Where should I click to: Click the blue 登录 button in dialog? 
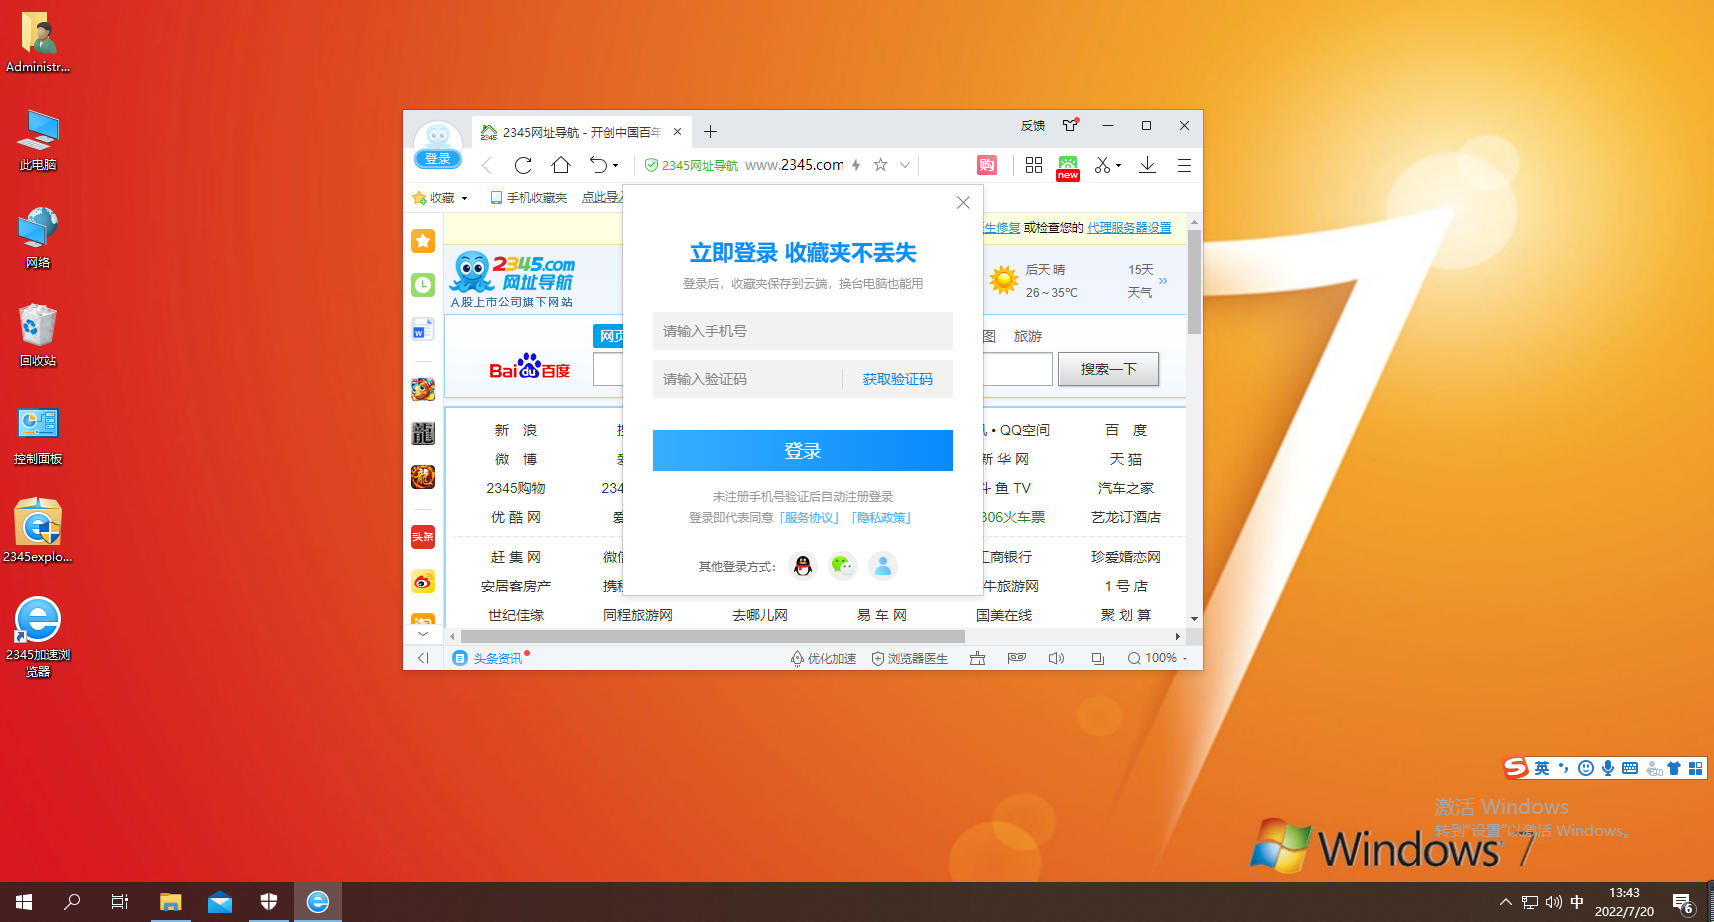click(x=803, y=450)
